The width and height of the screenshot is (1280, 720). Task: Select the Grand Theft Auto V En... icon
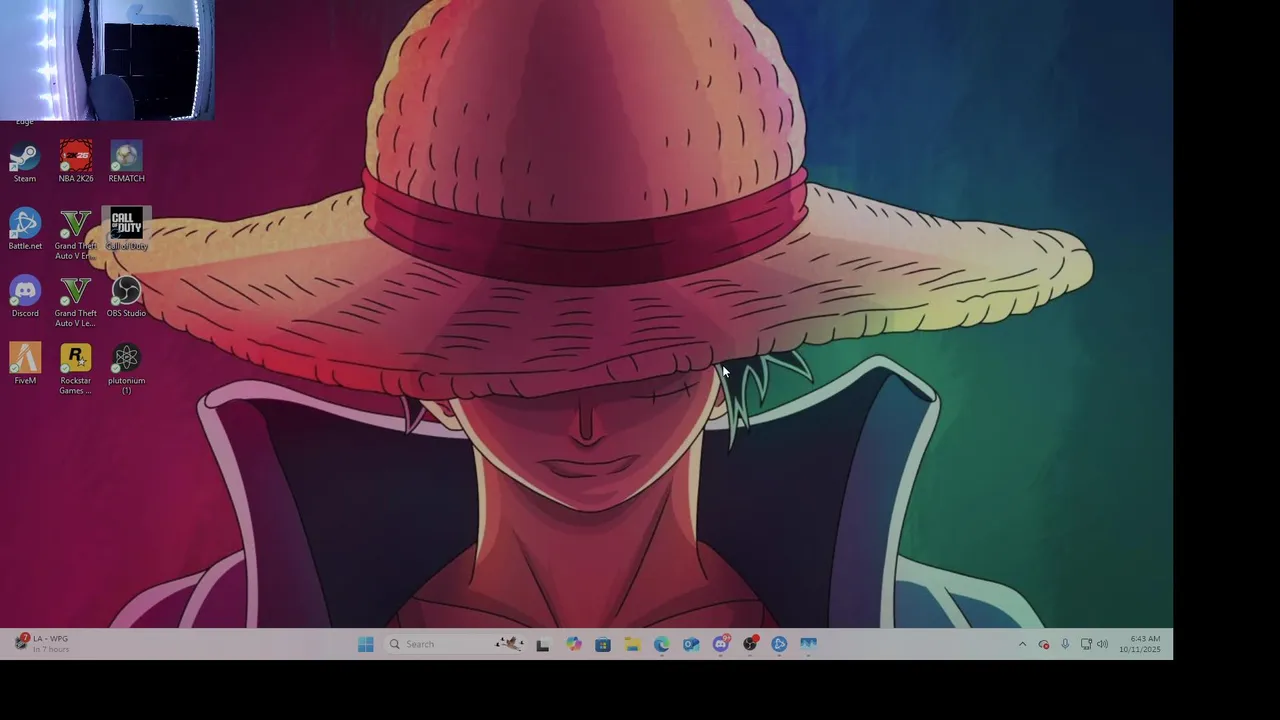pos(76,235)
